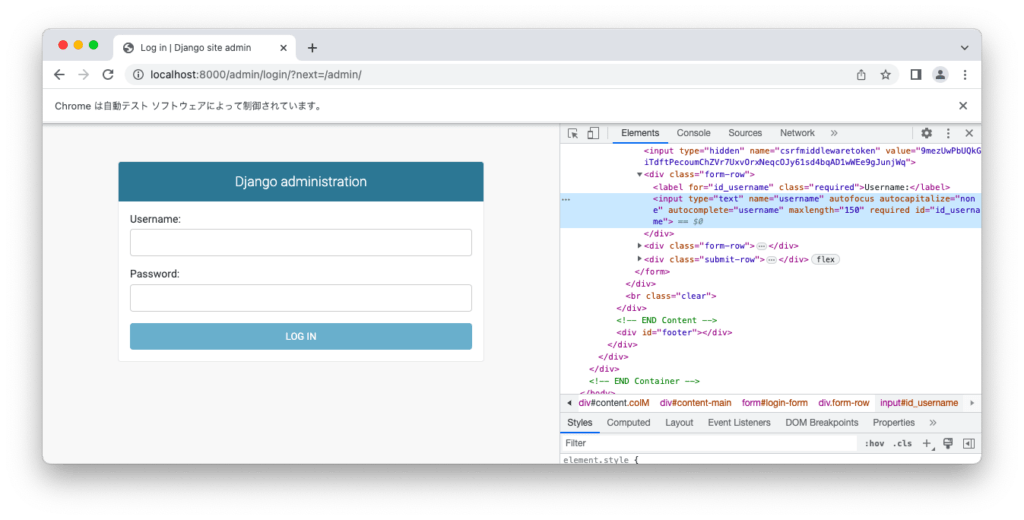Select form#login-form in the breadcrumb
Viewport: 1024px width, 520px height.
pyautogui.click(x=774, y=403)
